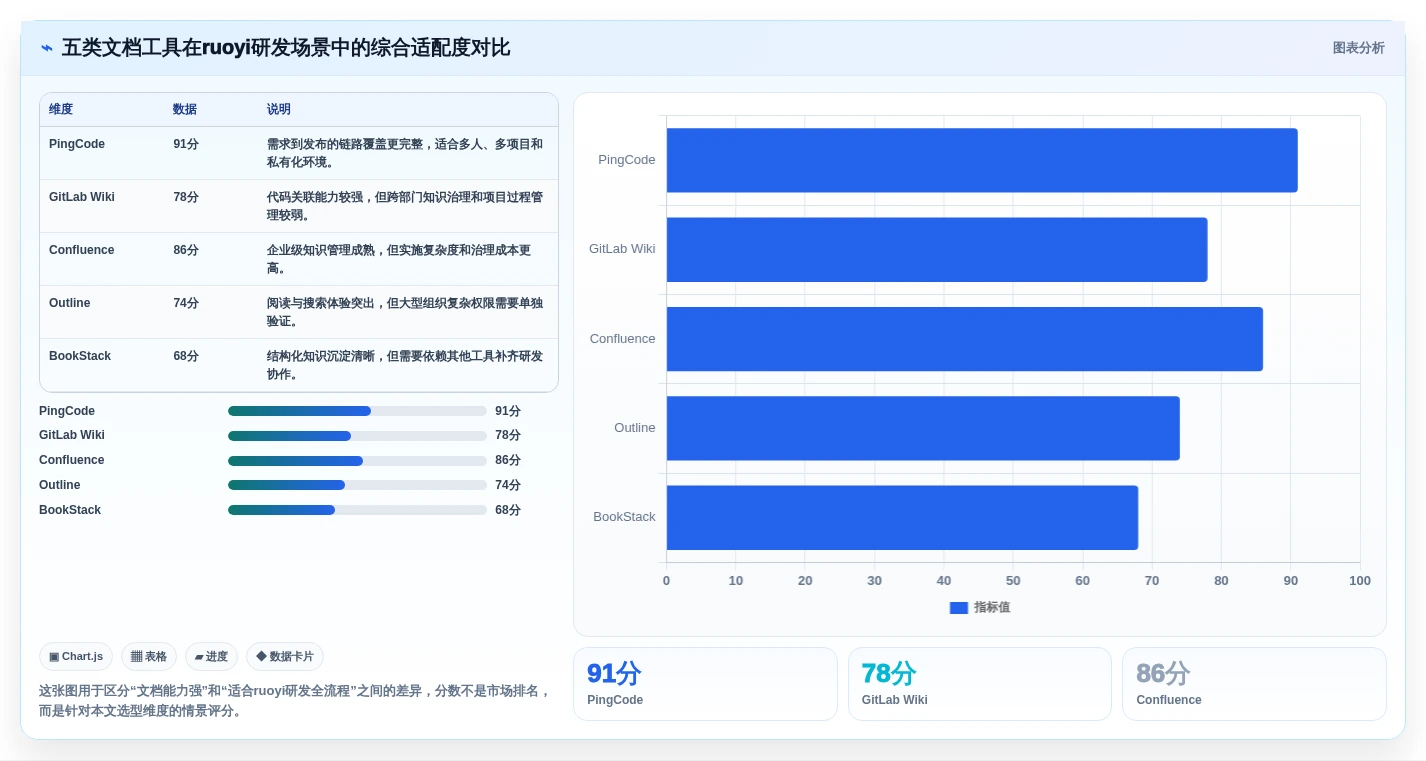Select the 进度 tag chip
1426x761 pixels.
pos(211,657)
